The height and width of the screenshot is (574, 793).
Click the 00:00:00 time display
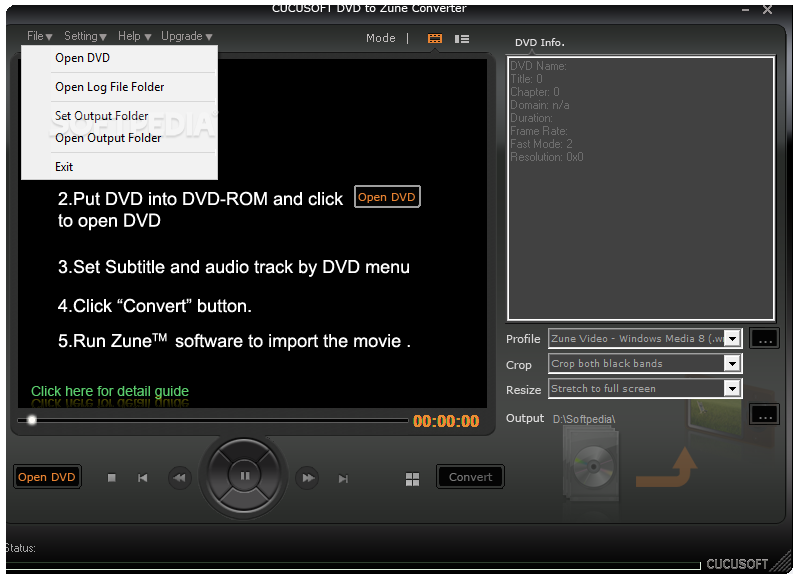tap(446, 421)
